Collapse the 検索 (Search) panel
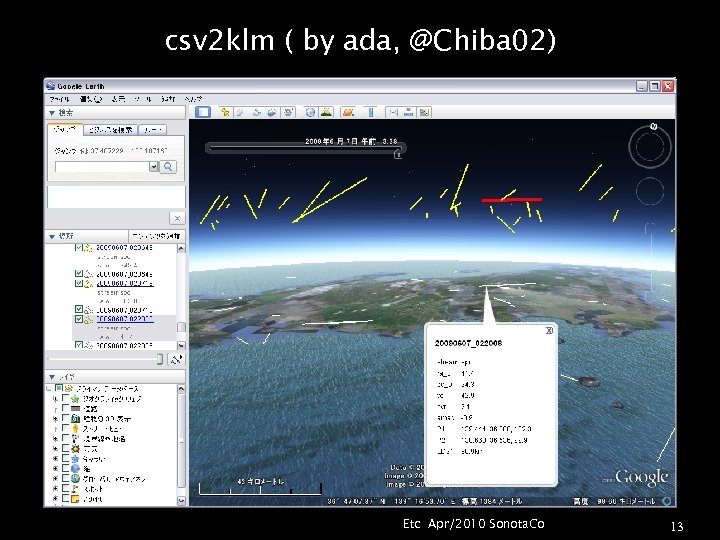The image size is (720, 540). pos(52,112)
